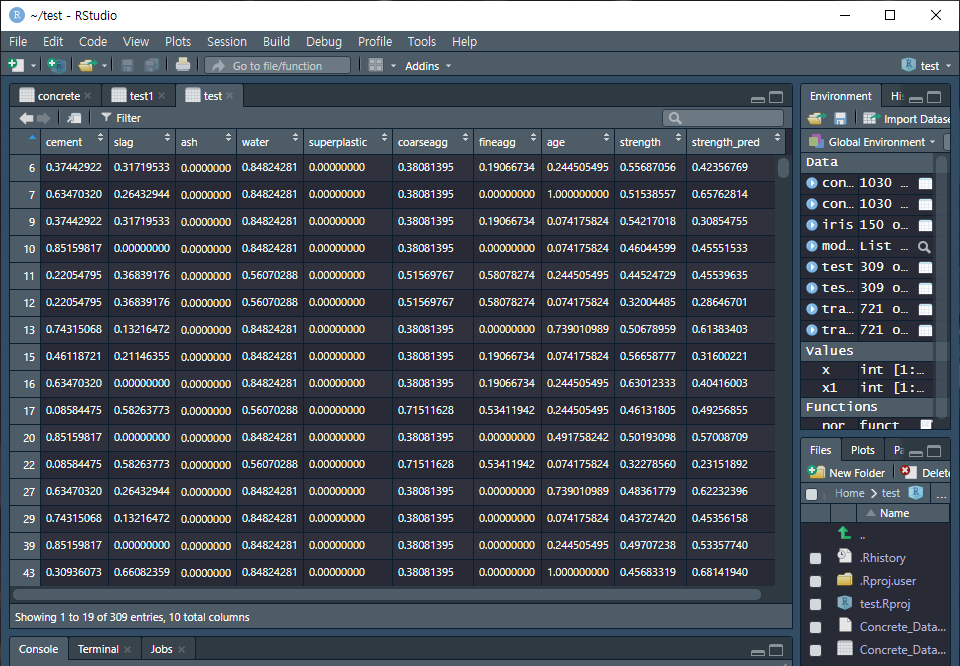Click the Print icon in toolbar
The width and height of the screenshot is (960, 666).
(182, 65)
